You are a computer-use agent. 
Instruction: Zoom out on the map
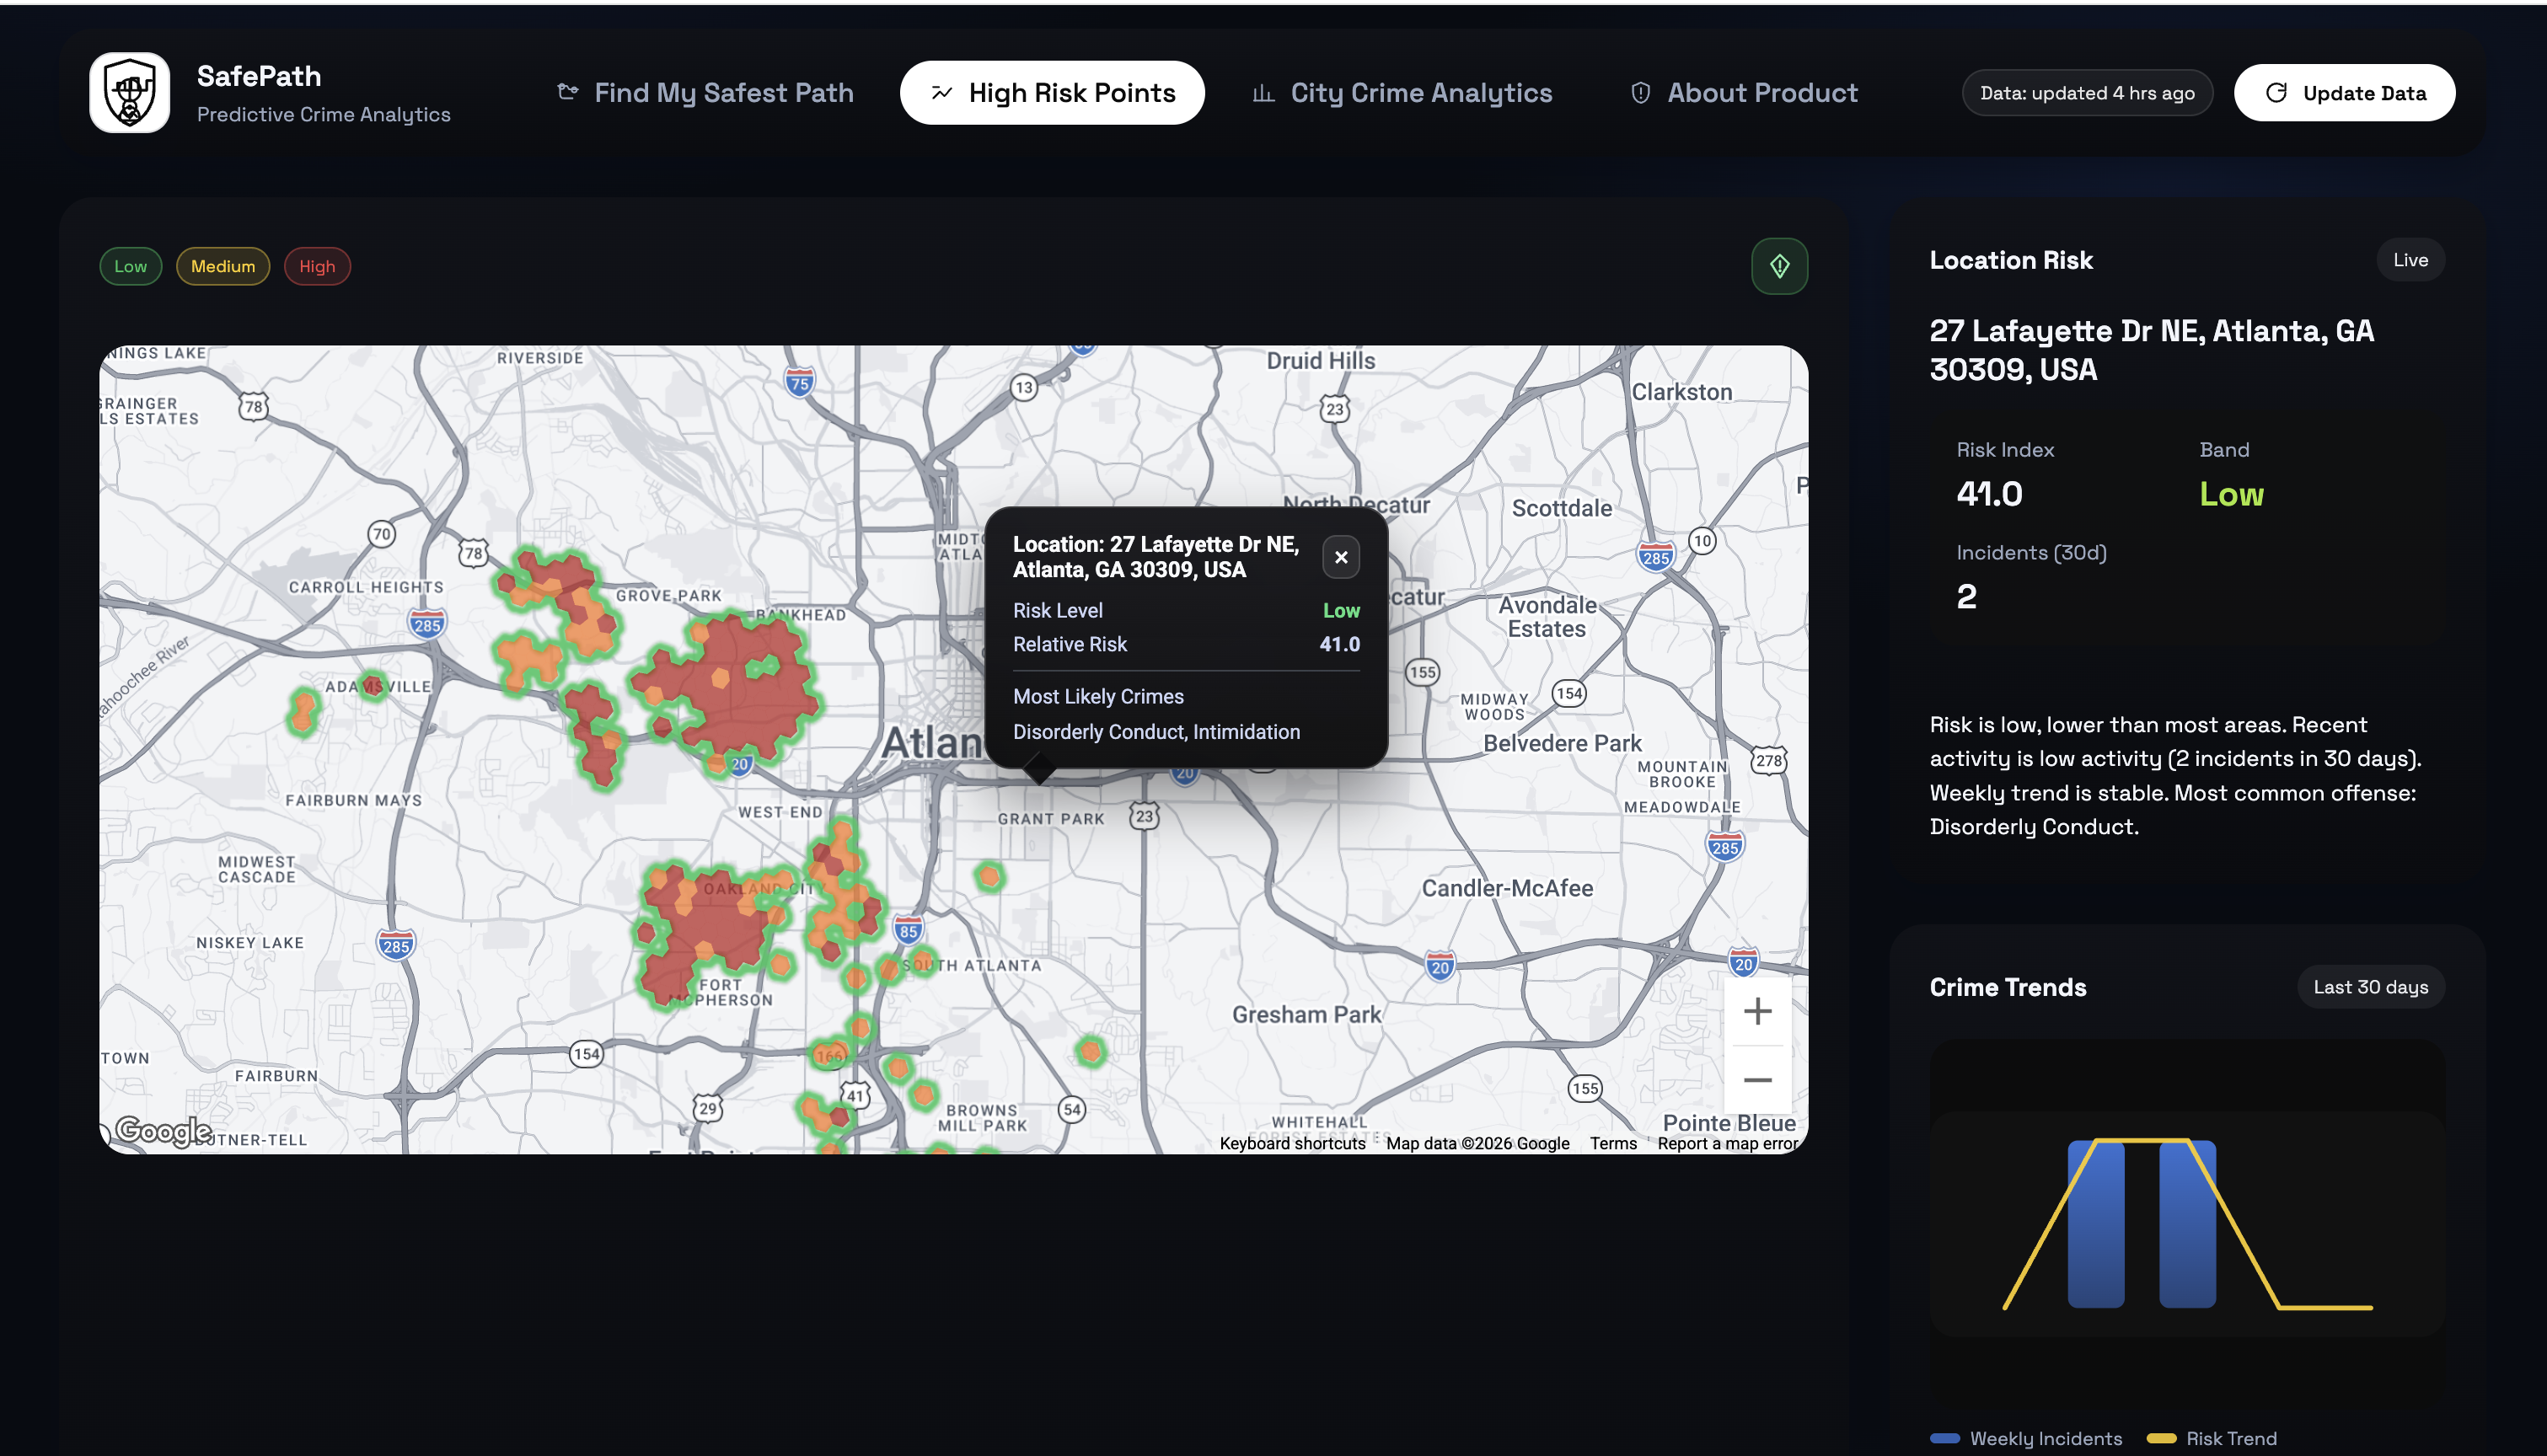click(1757, 1080)
